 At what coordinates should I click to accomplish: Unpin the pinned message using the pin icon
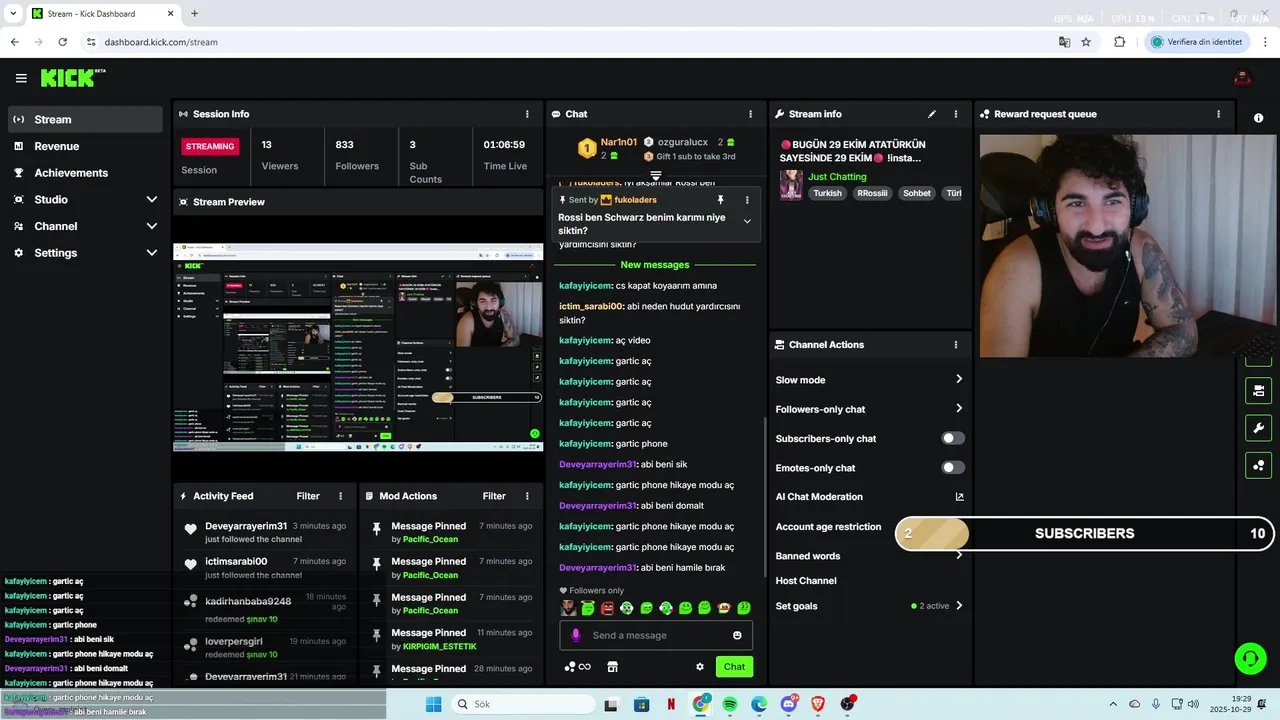tap(720, 200)
